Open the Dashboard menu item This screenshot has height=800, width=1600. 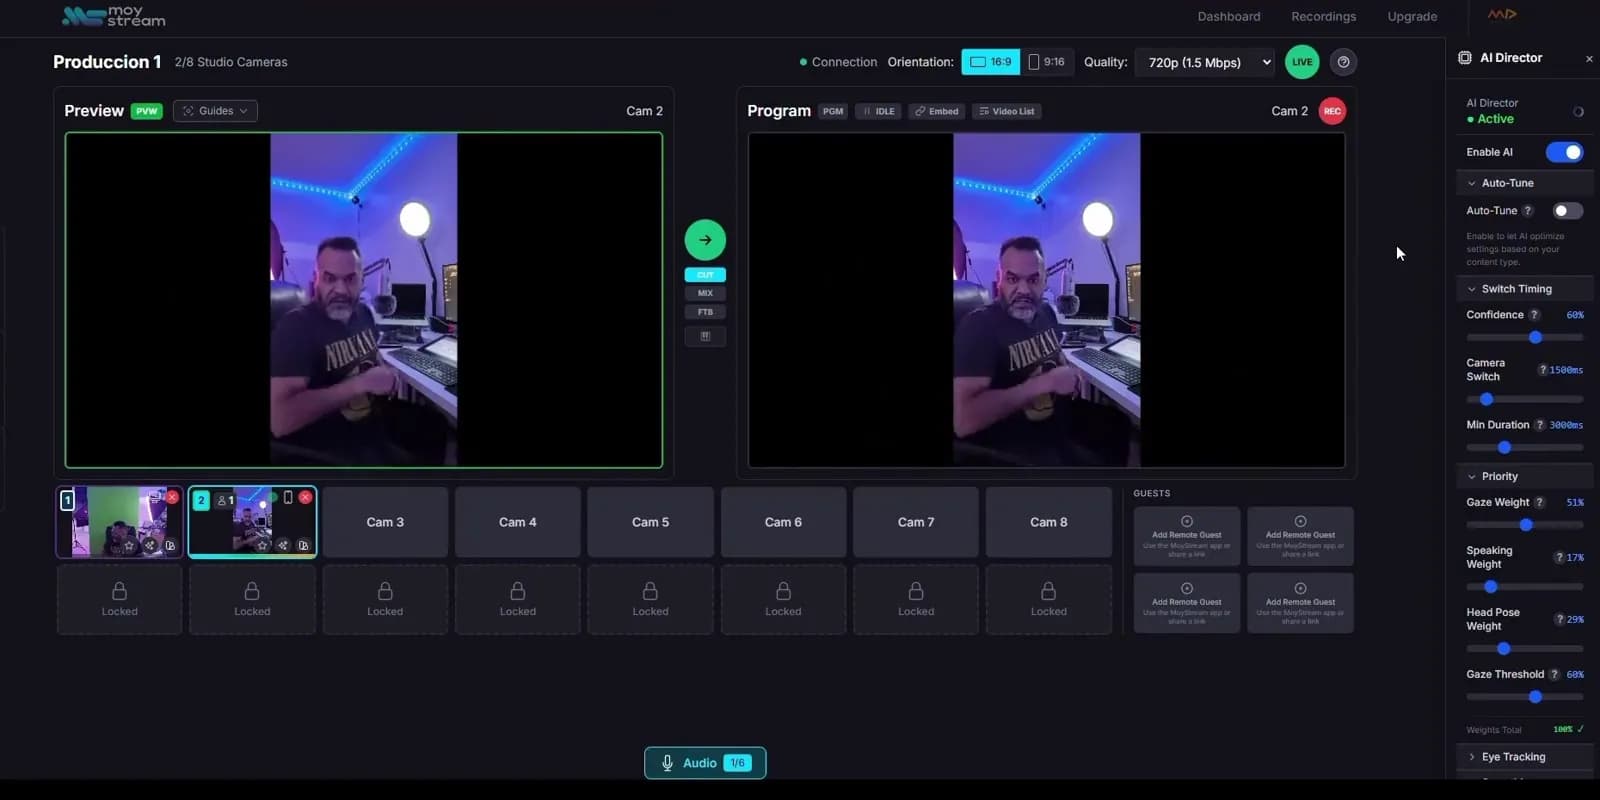(x=1229, y=16)
